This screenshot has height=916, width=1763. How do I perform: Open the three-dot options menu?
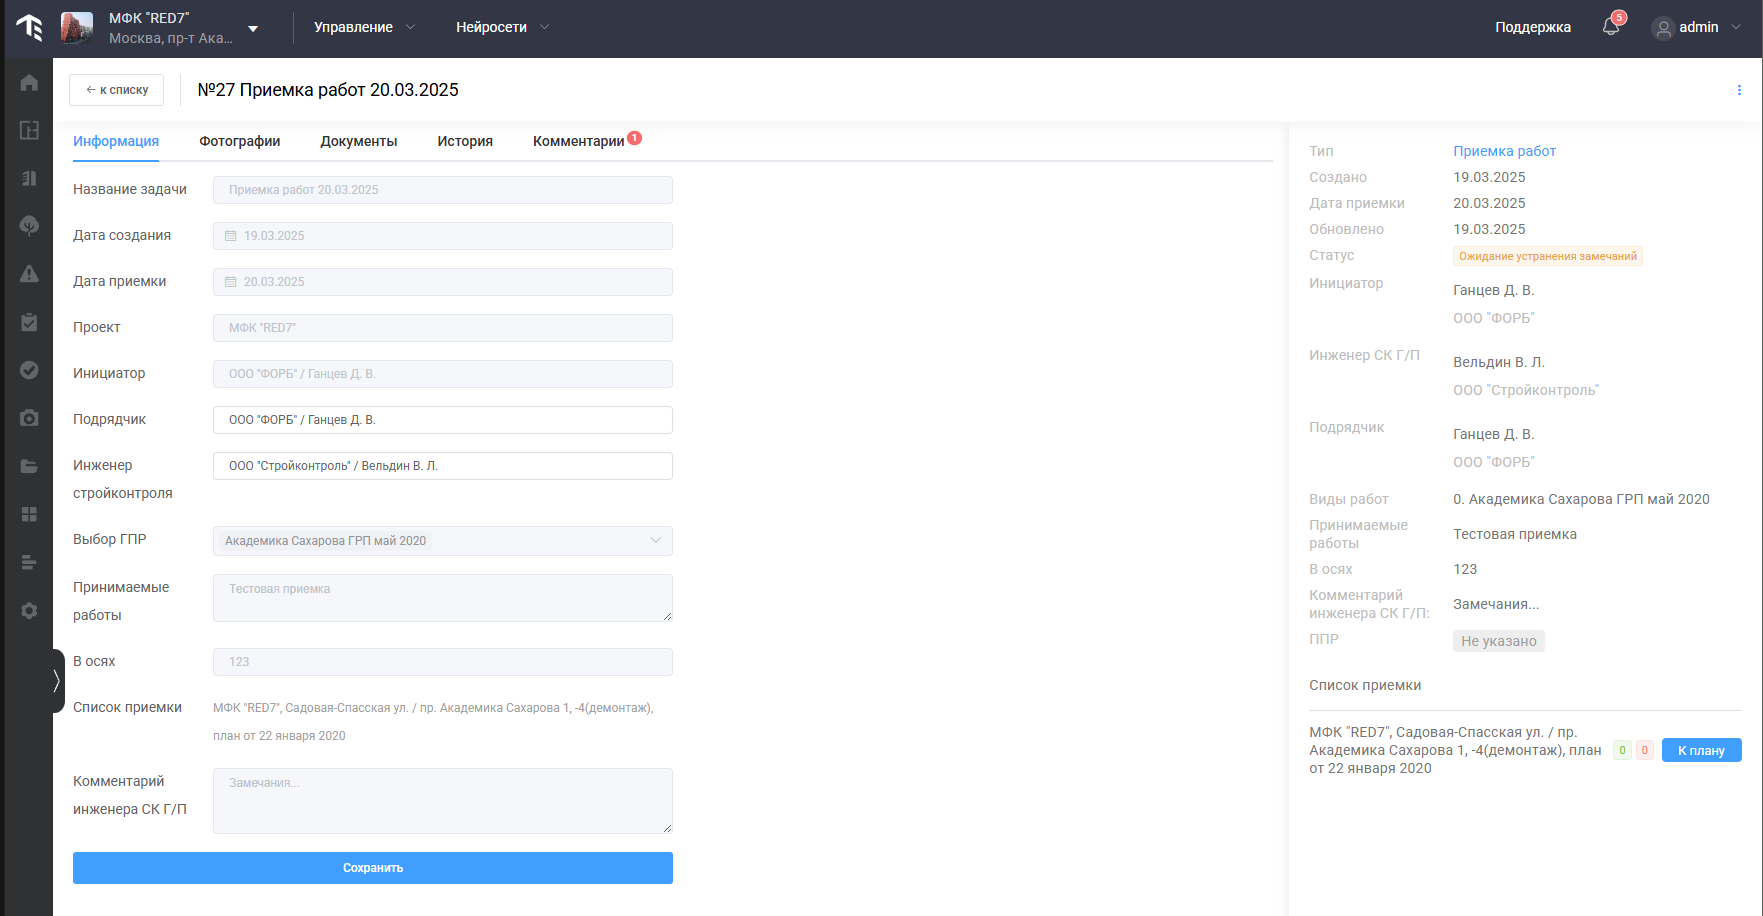pos(1739,90)
